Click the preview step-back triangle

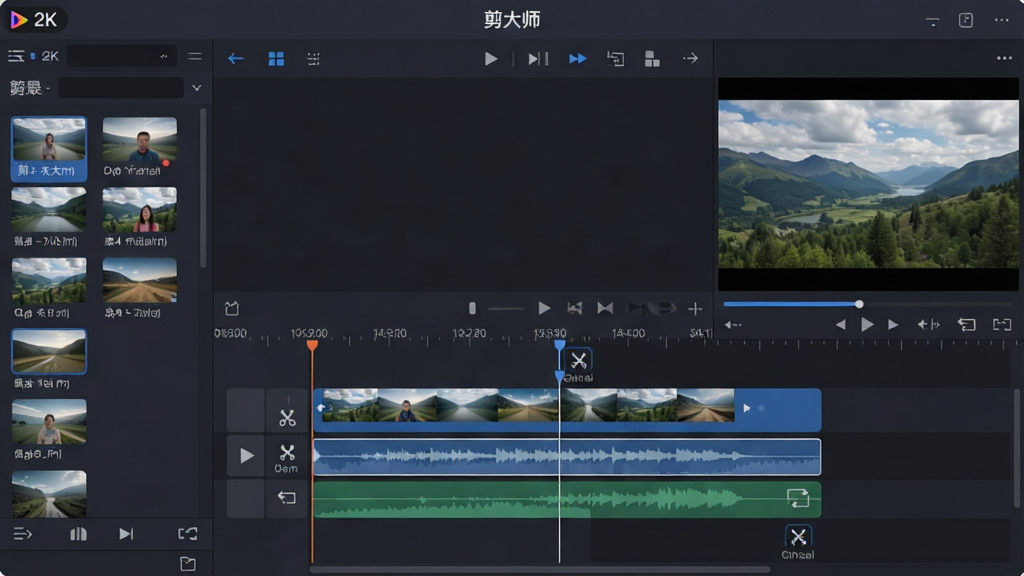point(841,325)
